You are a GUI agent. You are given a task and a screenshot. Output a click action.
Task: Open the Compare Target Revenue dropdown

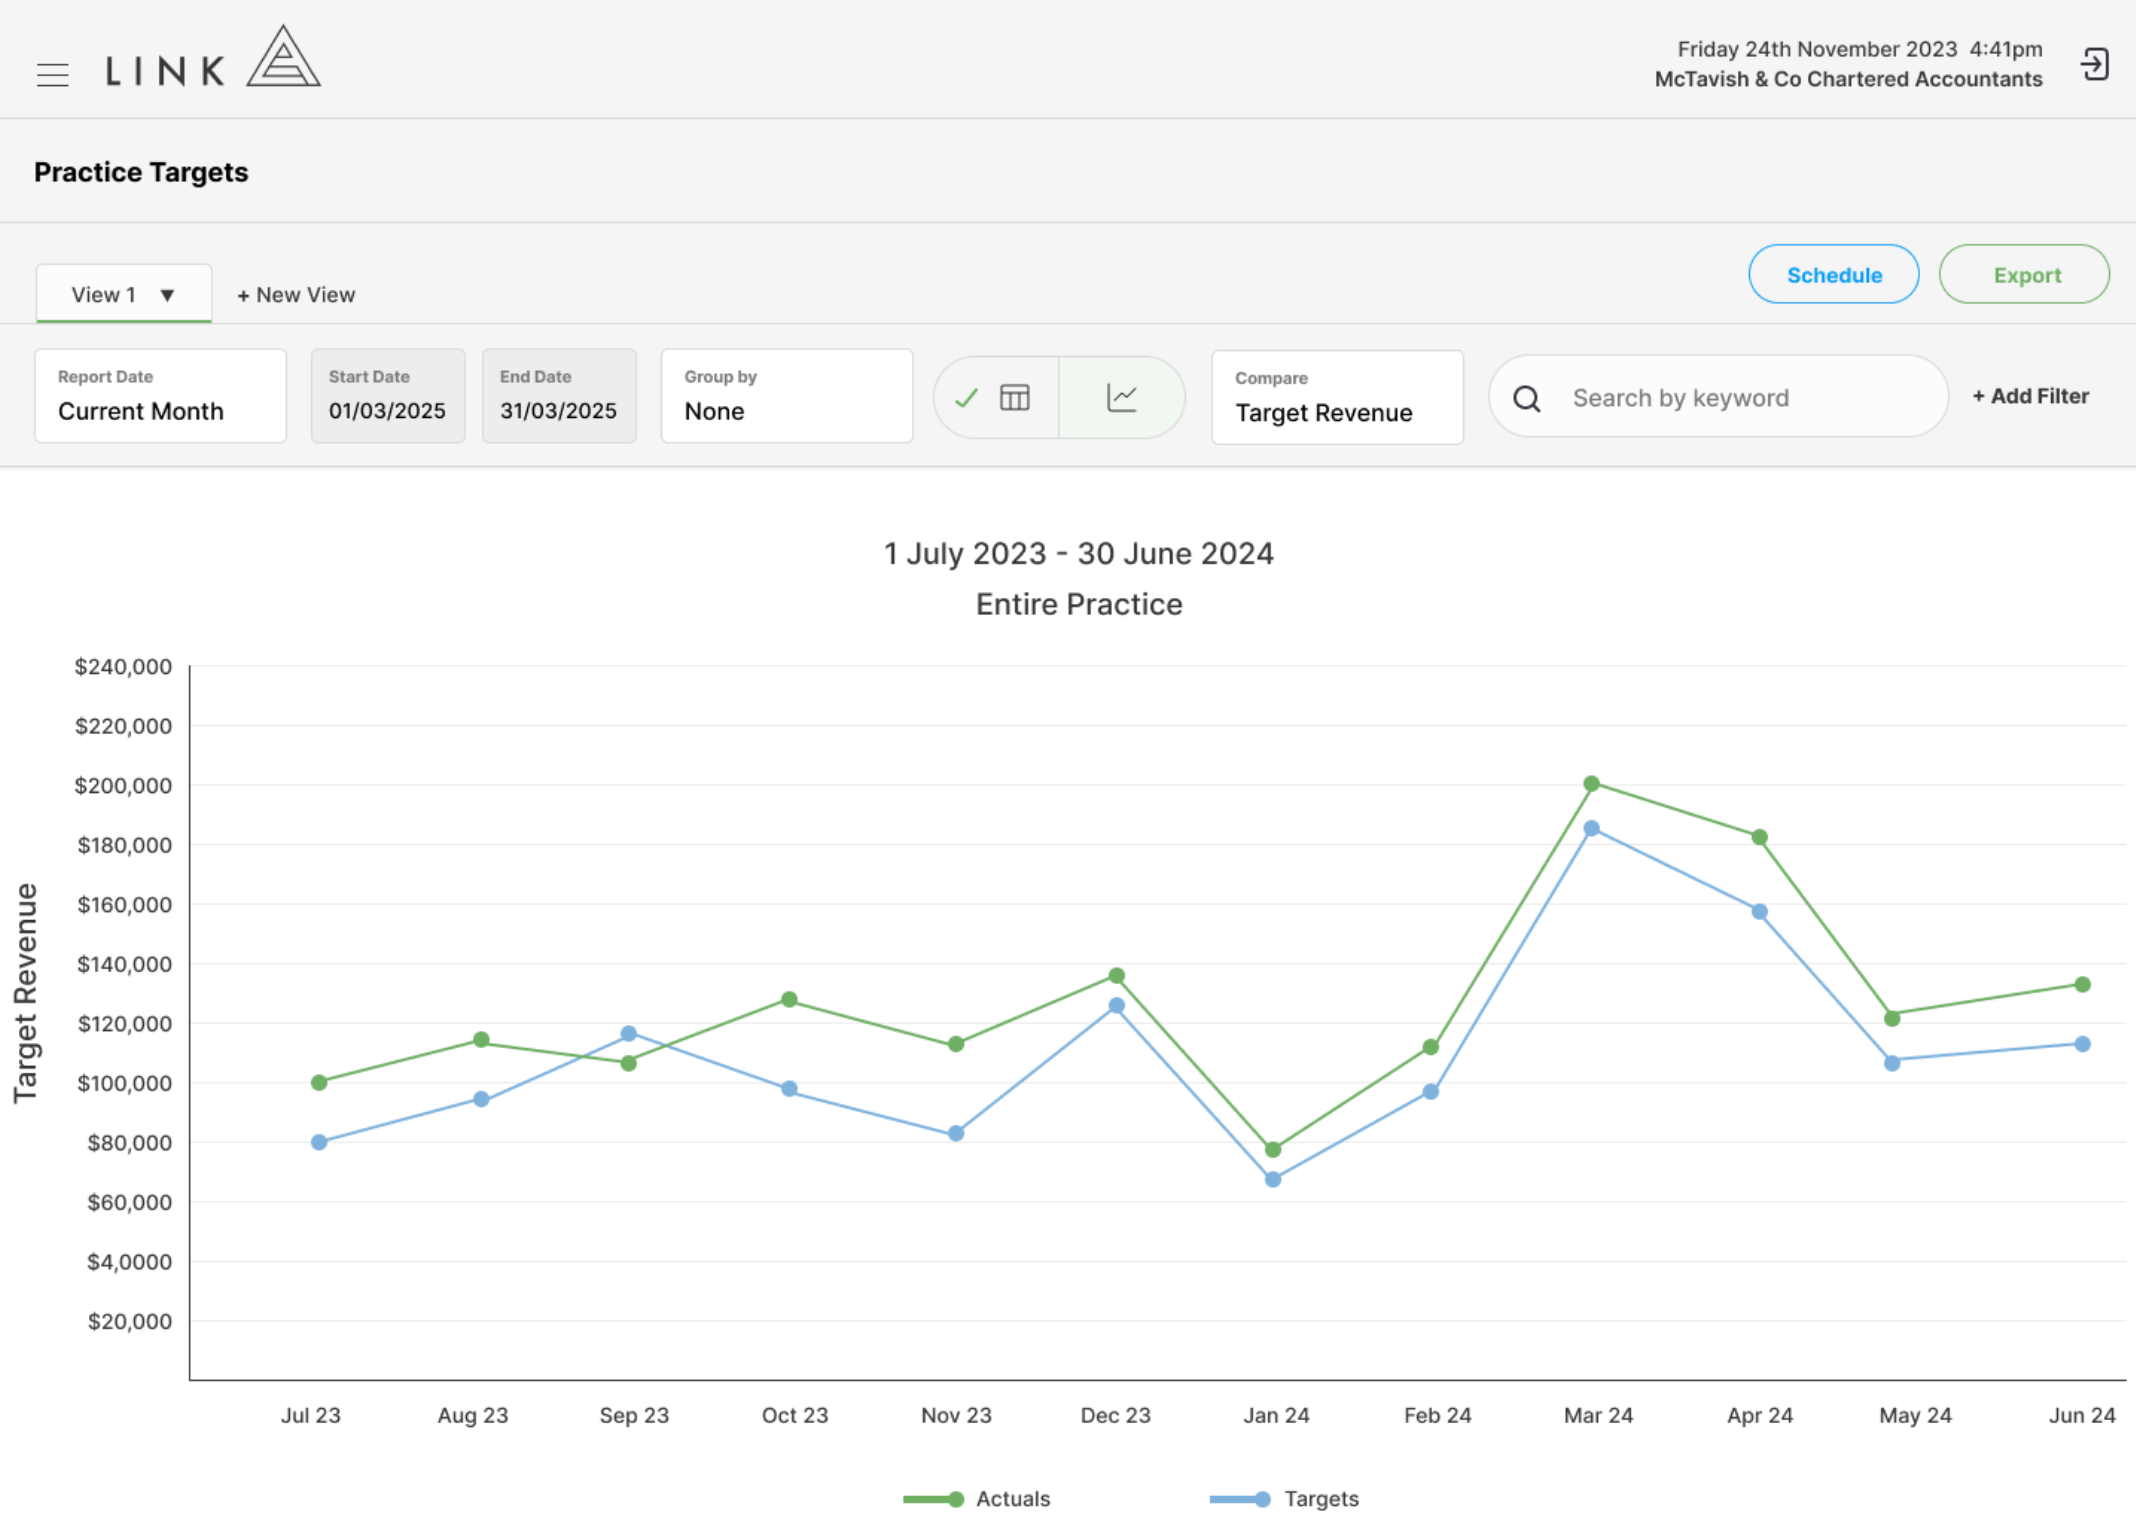click(x=1338, y=397)
